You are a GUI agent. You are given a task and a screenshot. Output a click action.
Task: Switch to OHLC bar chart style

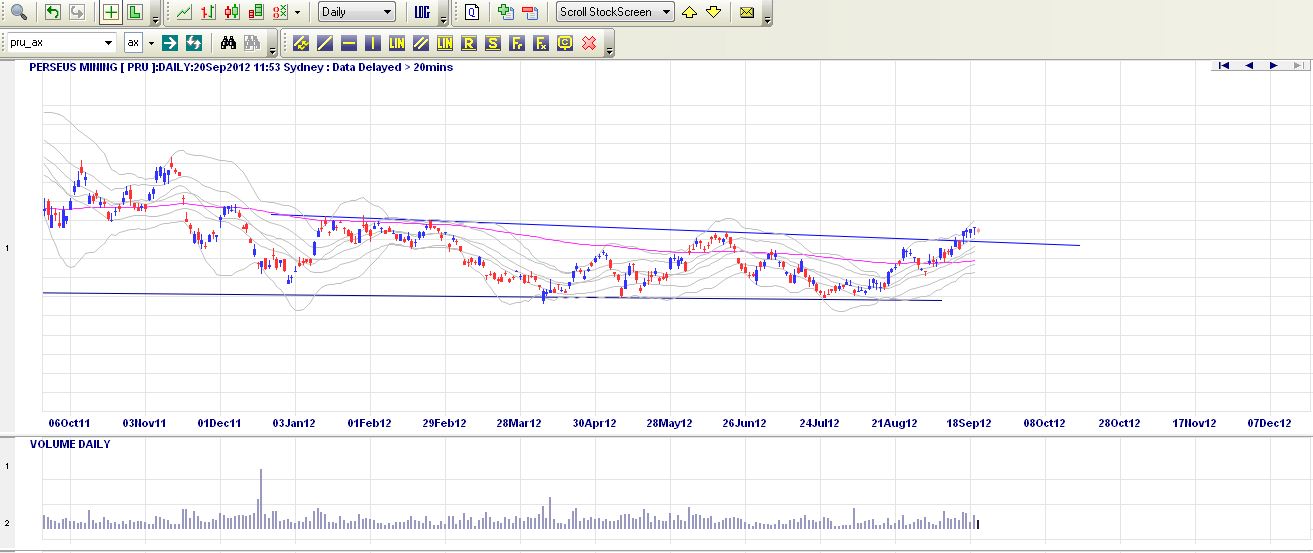point(208,12)
